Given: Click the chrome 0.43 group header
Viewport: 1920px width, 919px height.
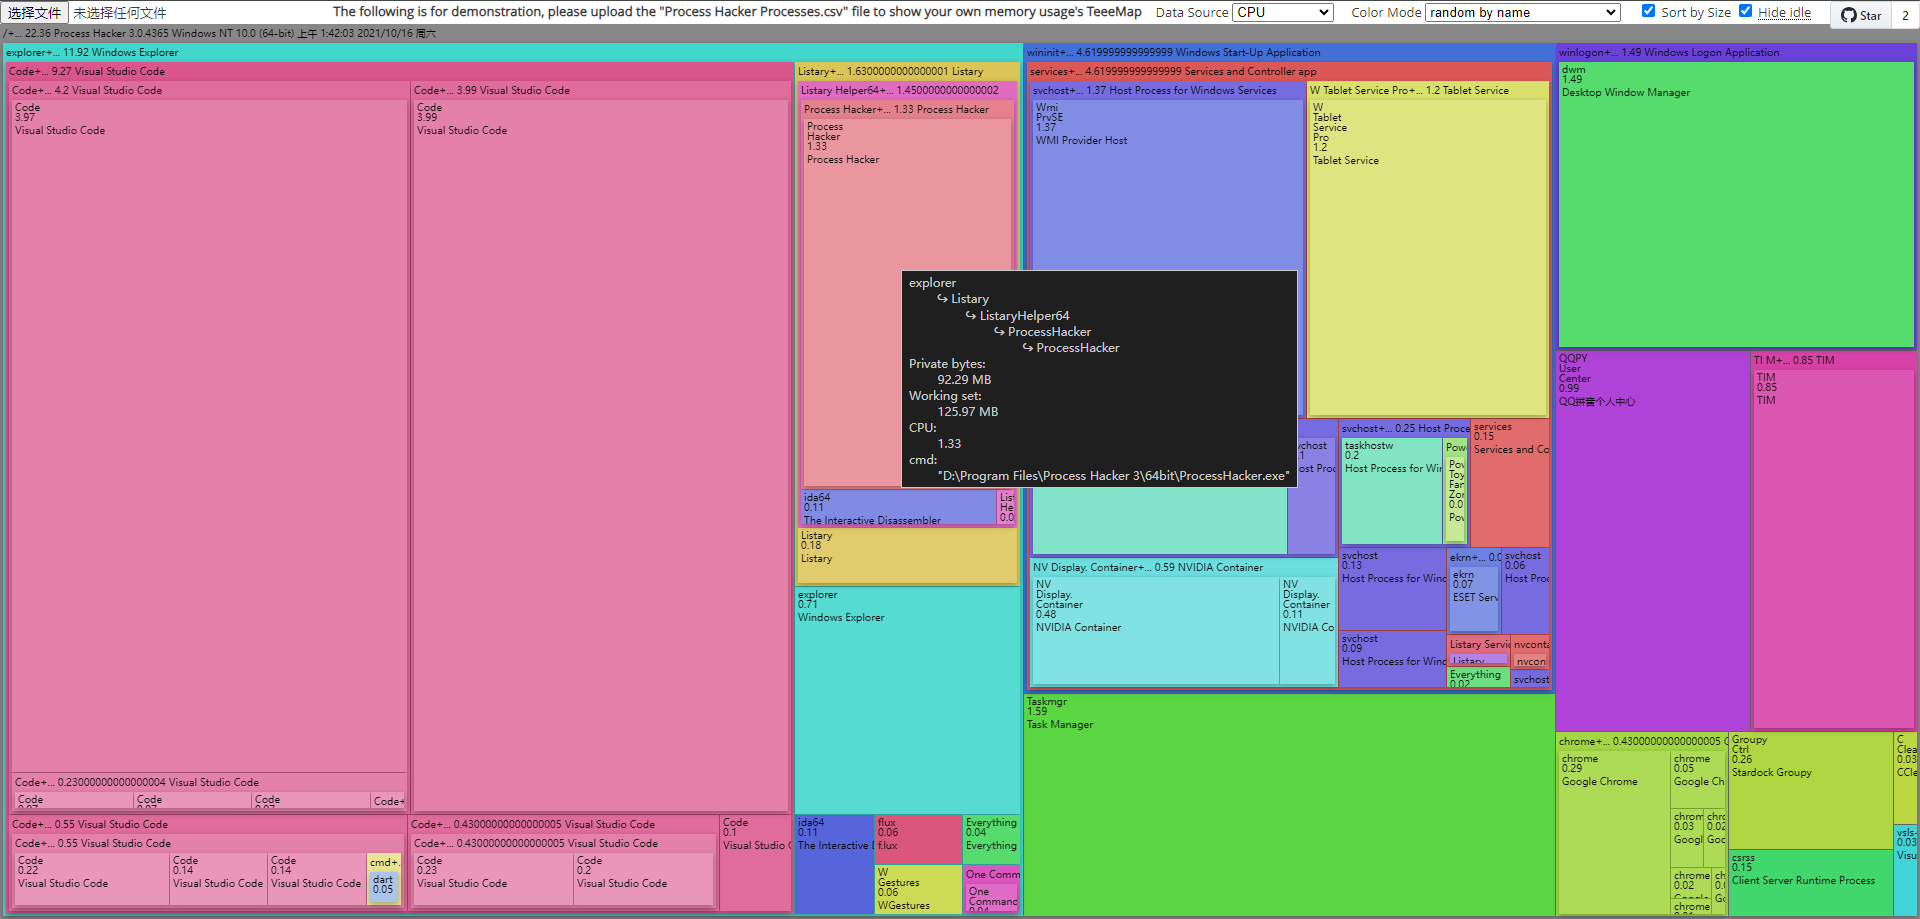Looking at the screenshot, I should (1642, 741).
